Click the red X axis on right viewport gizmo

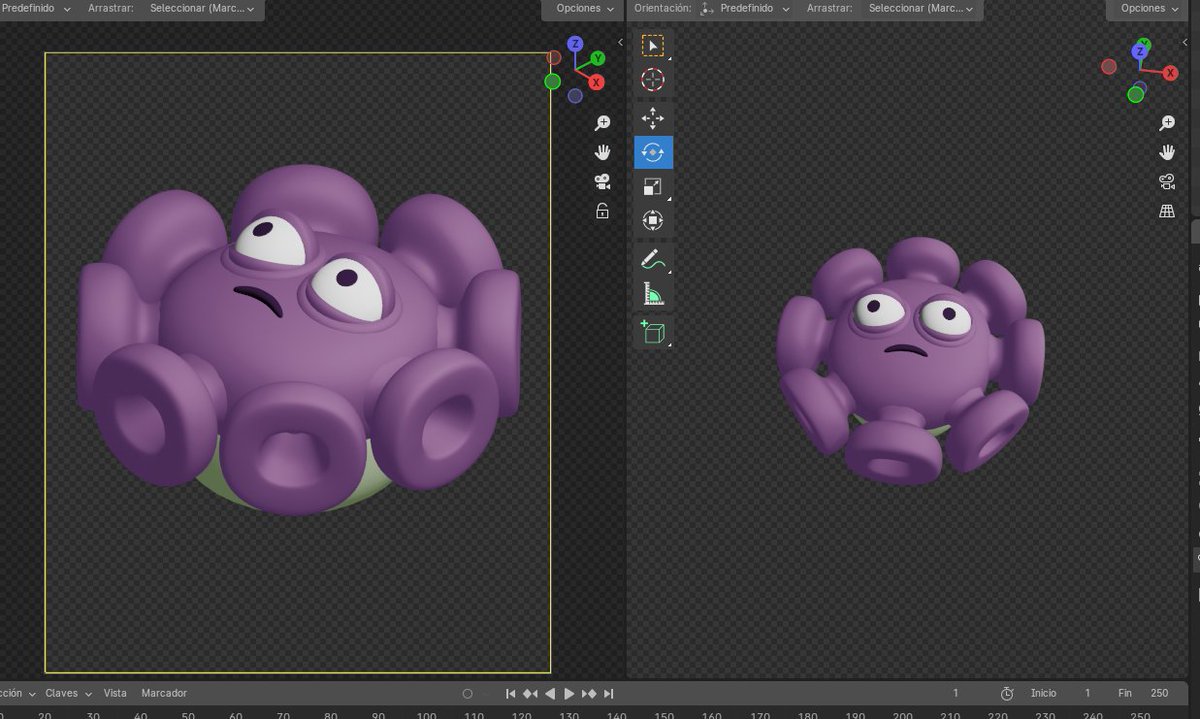[x=1171, y=73]
